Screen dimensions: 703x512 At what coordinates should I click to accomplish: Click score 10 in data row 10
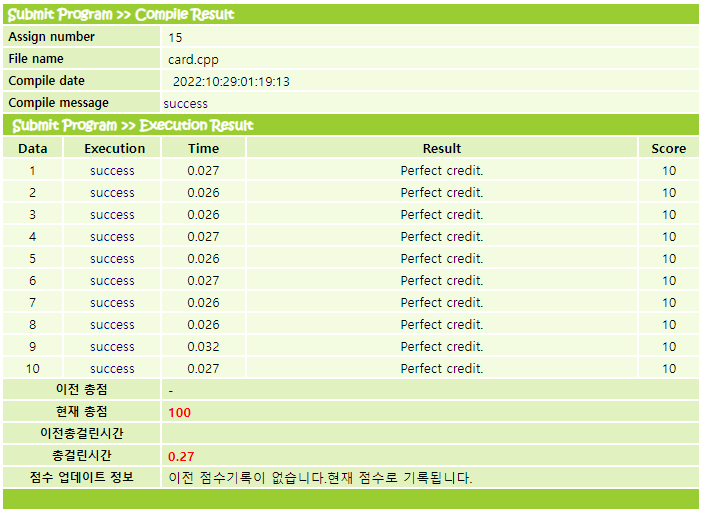[669, 369]
